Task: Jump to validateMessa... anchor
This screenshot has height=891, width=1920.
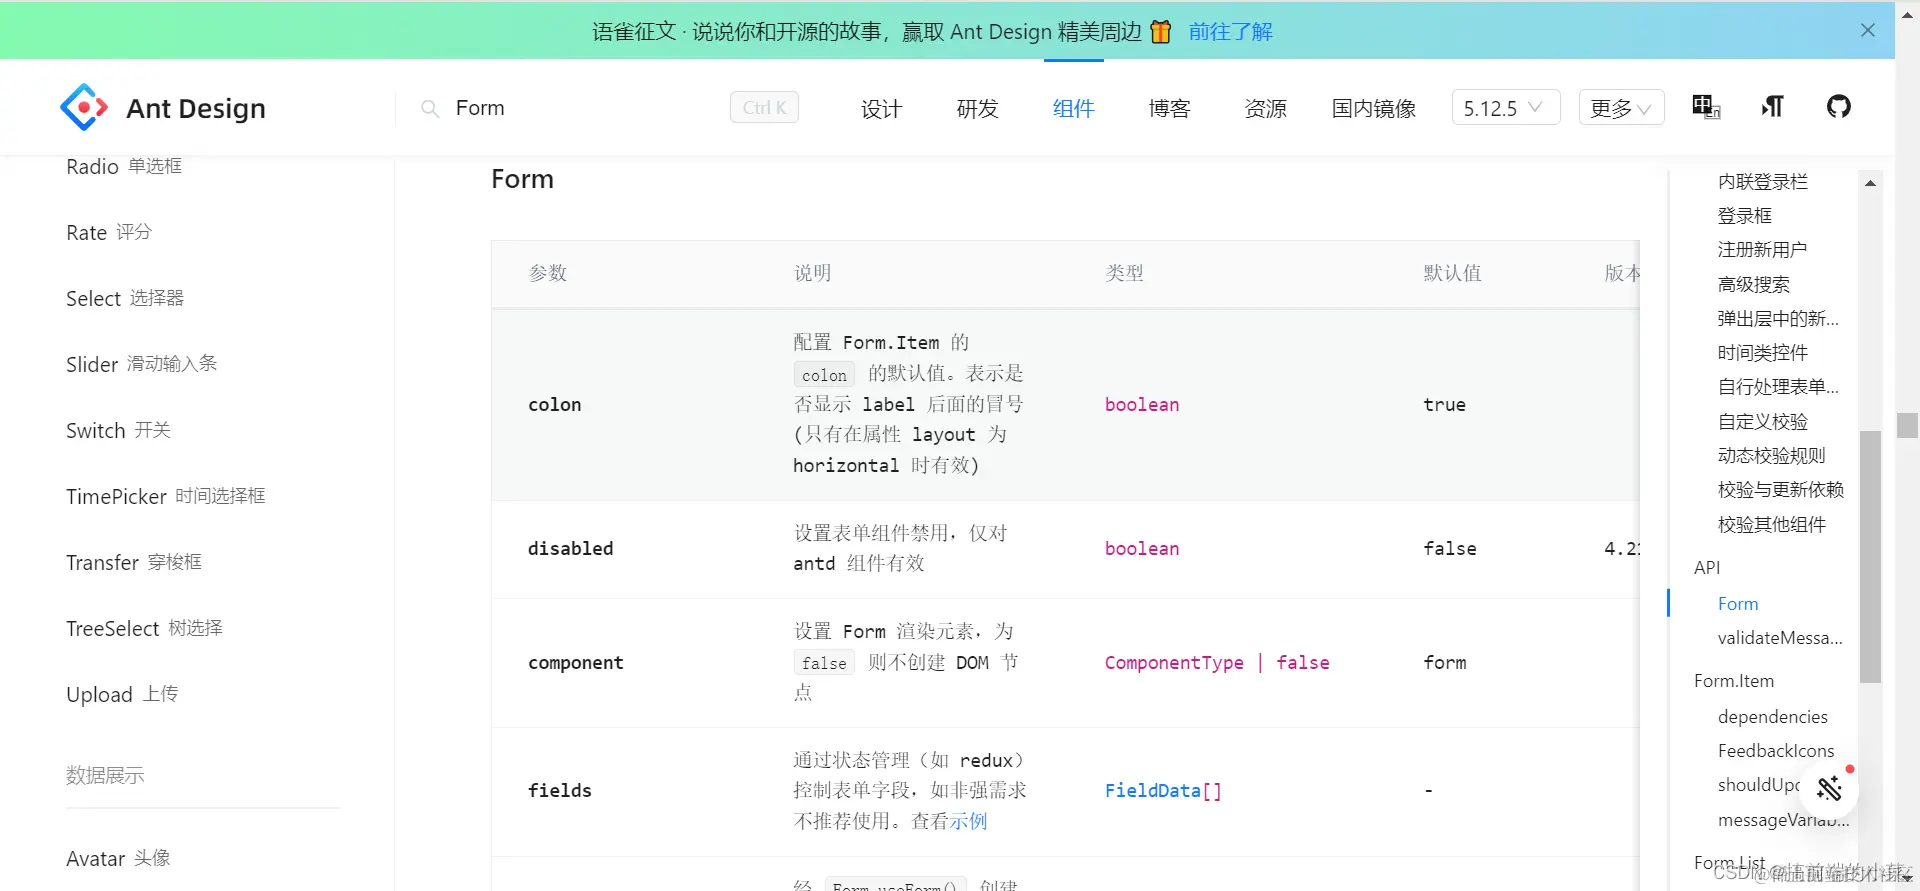Action: 1780,637
